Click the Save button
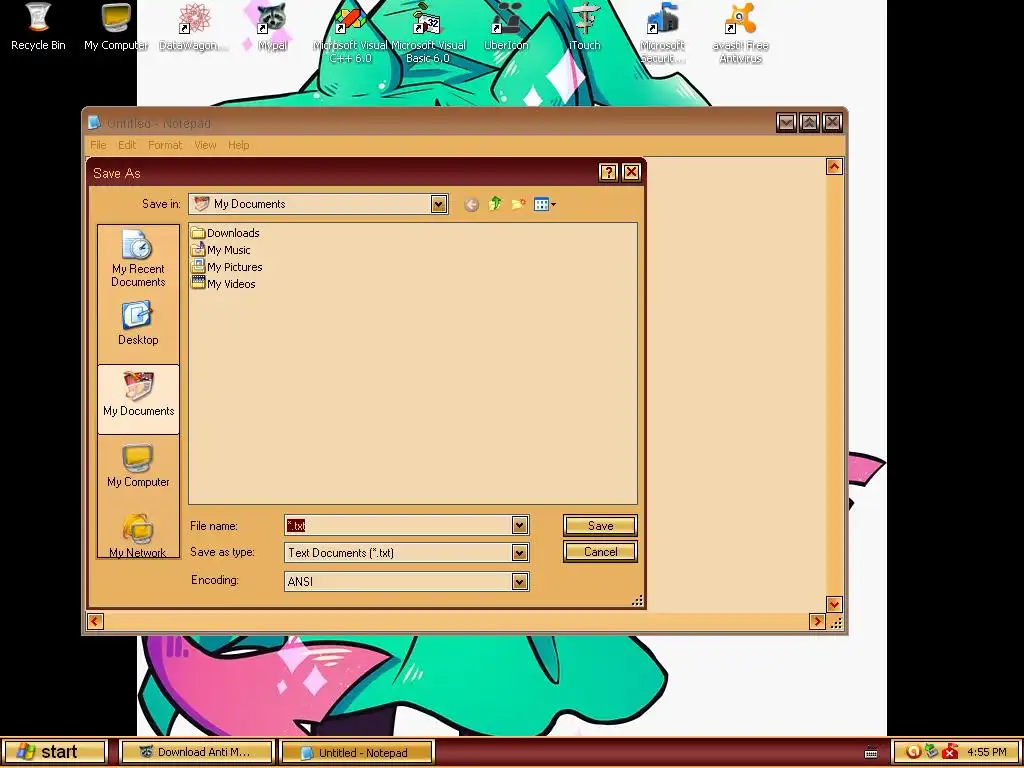The width and height of the screenshot is (1024, 768). click(x=600, y=526)
